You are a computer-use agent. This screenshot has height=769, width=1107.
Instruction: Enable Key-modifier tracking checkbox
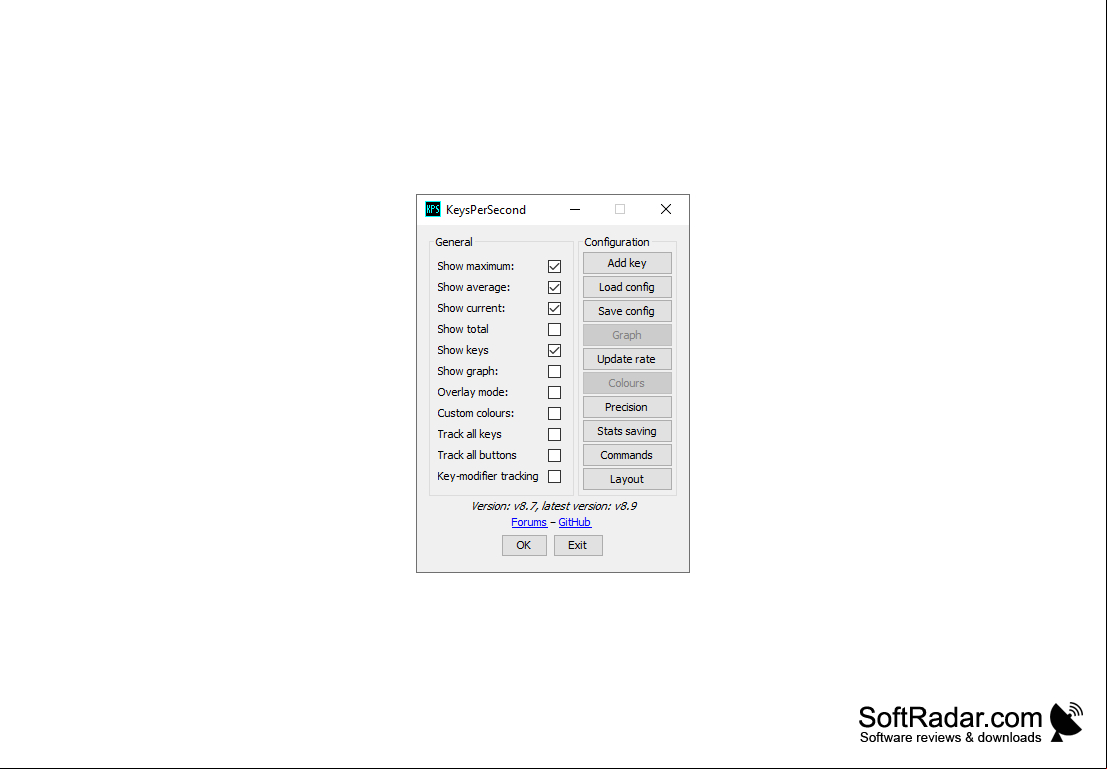click(x=554, y=477)
